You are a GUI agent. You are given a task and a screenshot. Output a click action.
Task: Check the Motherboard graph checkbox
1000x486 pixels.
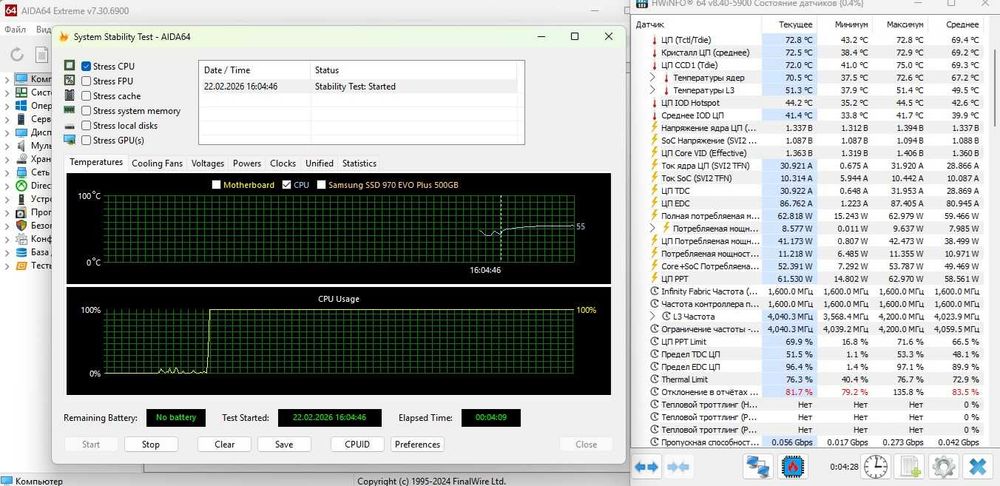coord(216,184)
